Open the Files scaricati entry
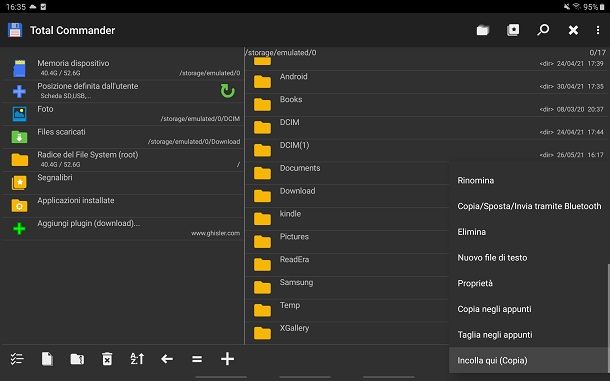610x381 pixels. [122, 137]
